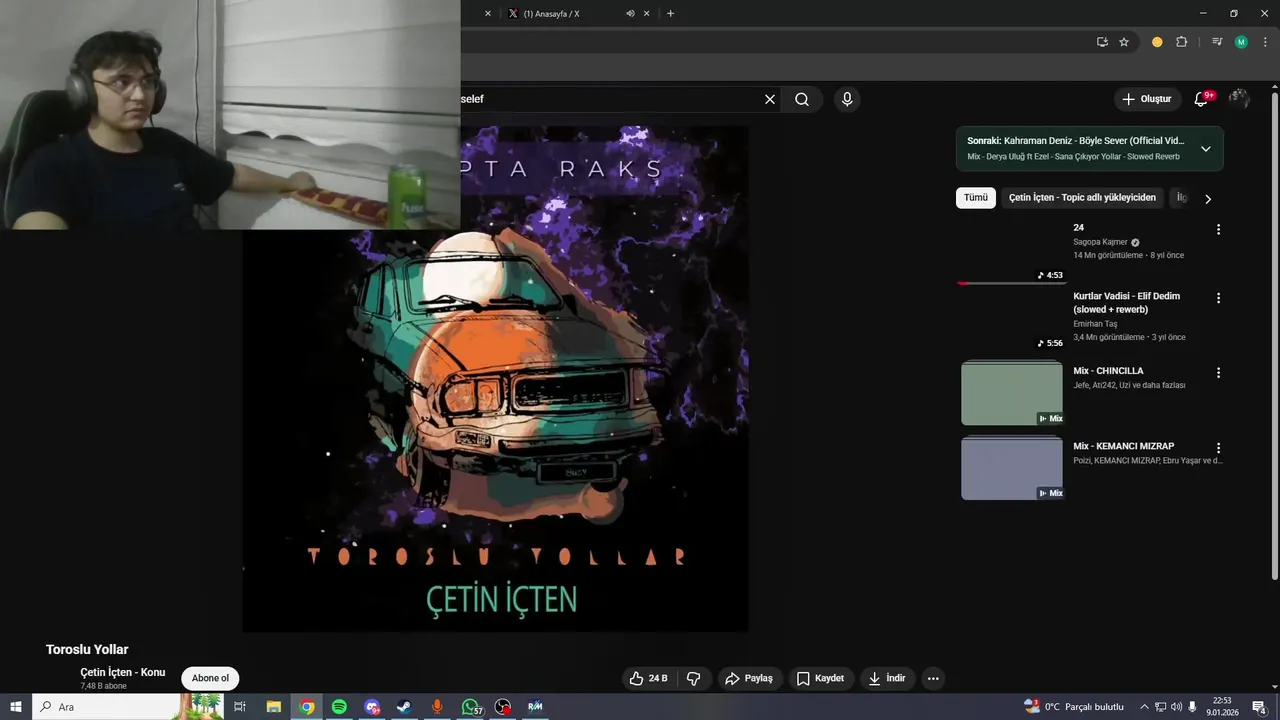Open YouTube notifications bell
1280x720 pixels.
[x=1202, y=99]
